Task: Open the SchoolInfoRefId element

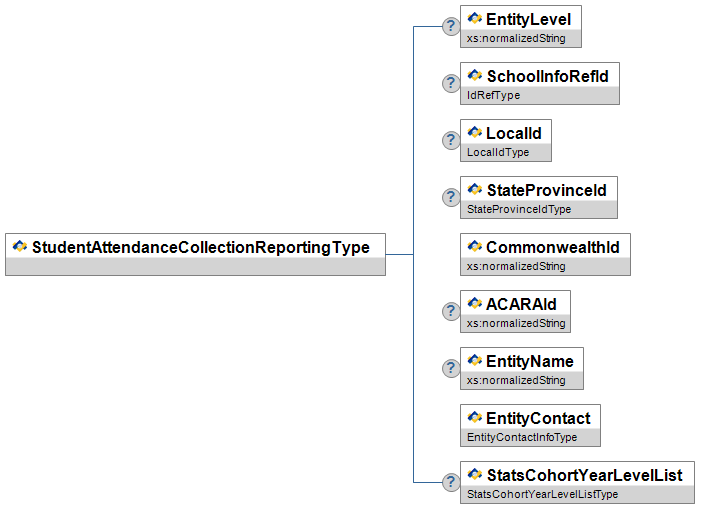Action: pos(546,77)
